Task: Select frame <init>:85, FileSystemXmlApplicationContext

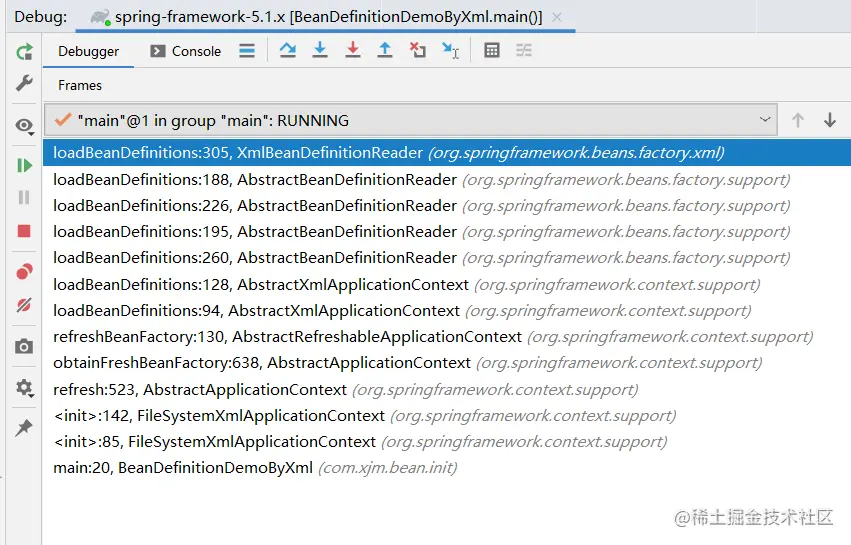Action: tap(447, 441)
